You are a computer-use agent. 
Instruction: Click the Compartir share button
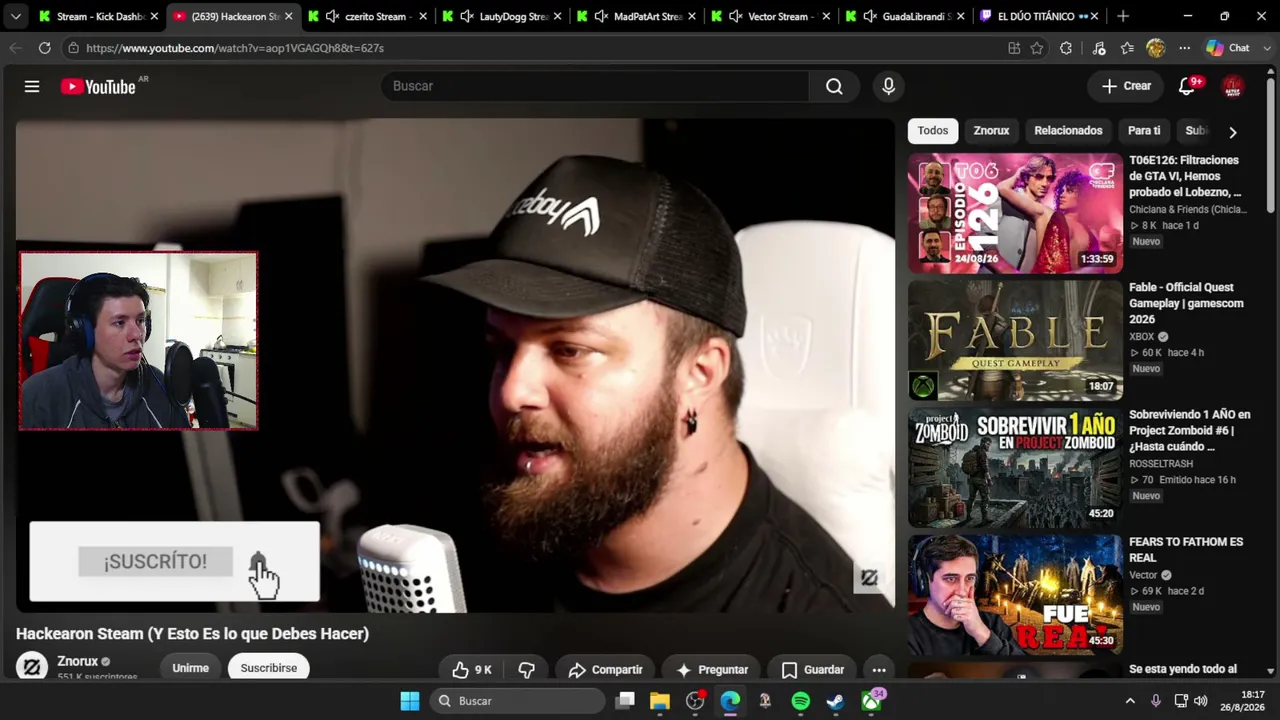[x=605, y=669]
